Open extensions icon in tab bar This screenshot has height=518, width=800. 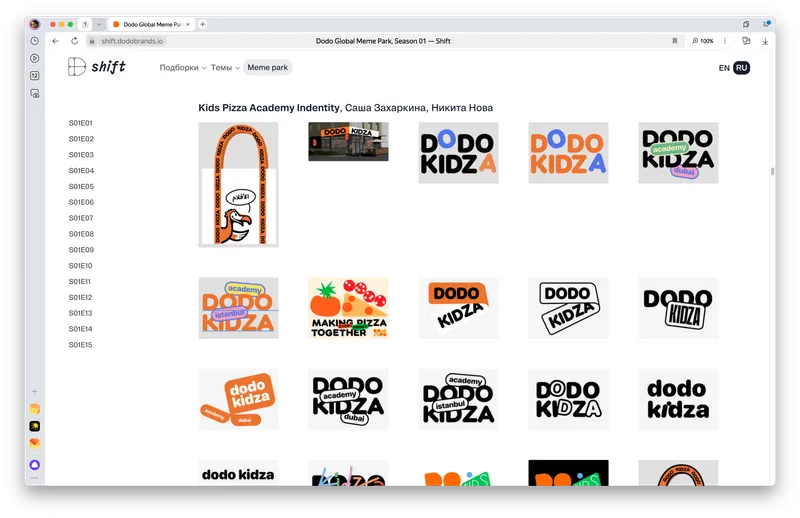(x=746, y=24)
